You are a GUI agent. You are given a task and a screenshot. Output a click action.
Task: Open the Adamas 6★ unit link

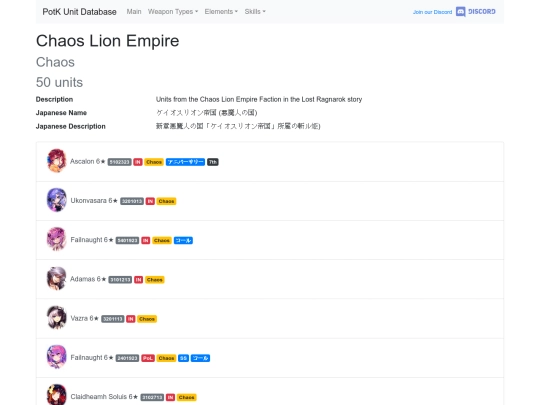88,279
